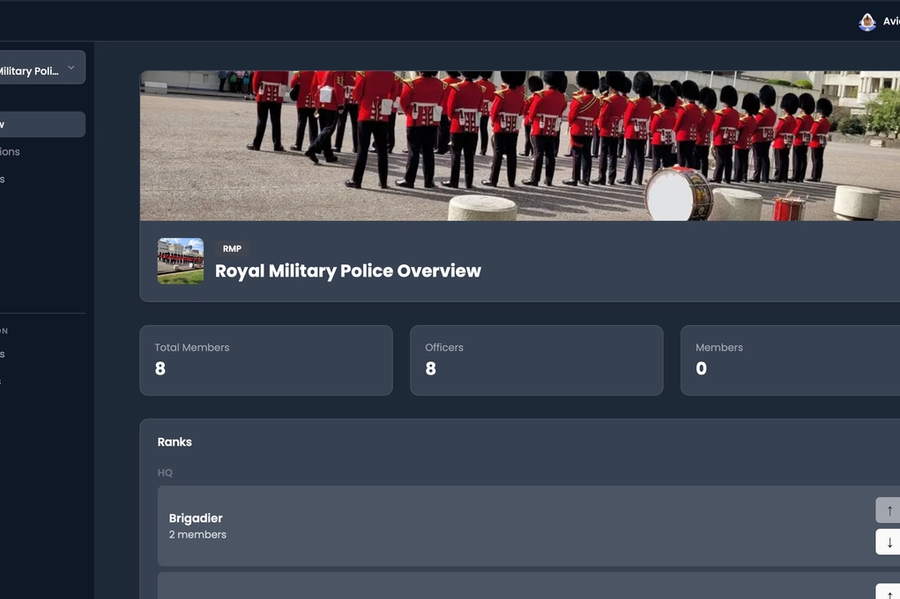
Task: Select the Officers stat card
Action: [537, 360]
